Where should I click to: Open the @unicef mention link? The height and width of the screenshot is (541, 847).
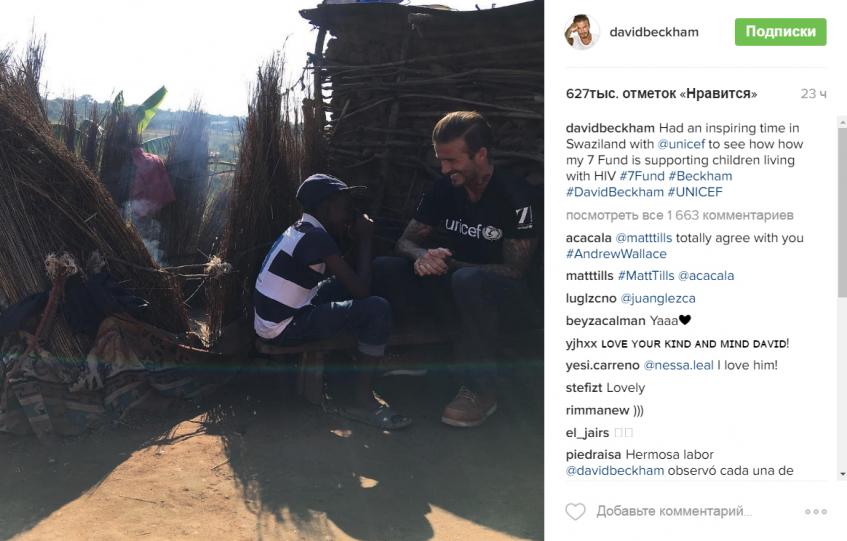[681, 144]
